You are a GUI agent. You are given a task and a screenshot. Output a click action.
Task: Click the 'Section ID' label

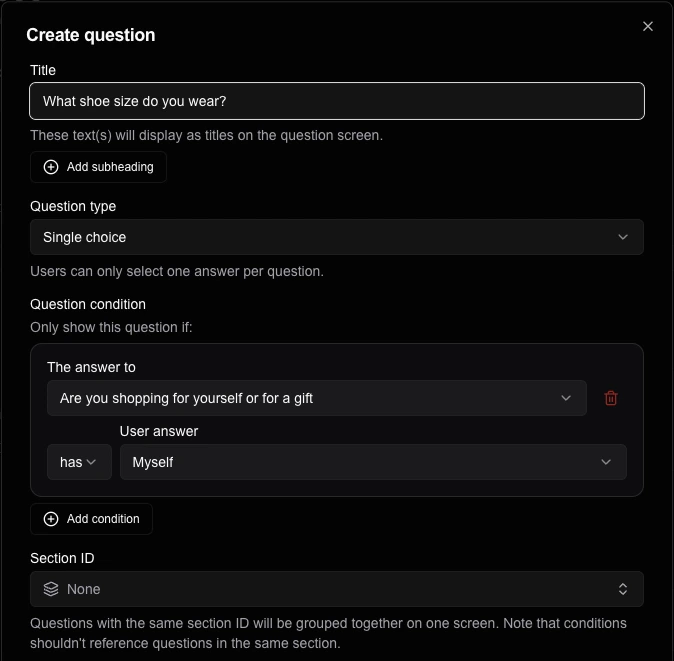(62, 558)
